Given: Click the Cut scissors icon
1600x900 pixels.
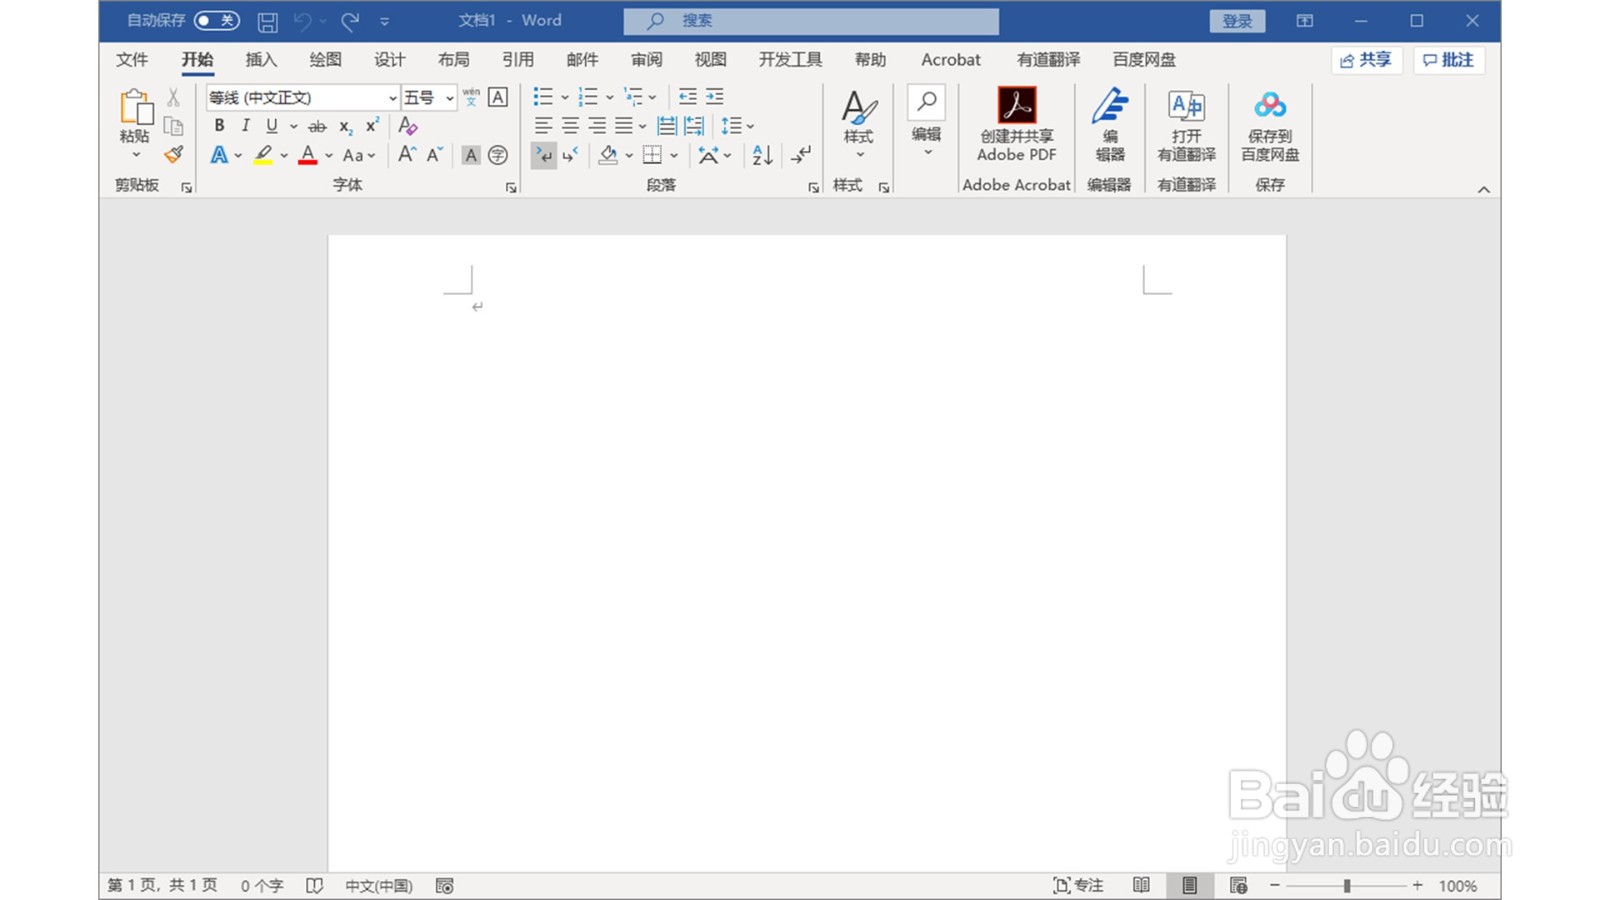Looking at the screenshot, I should 173,97.
